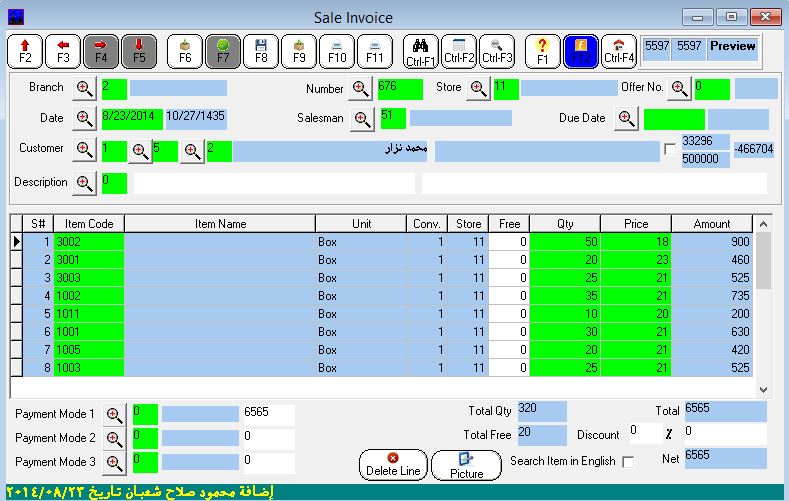Click the F3 left arrow toolbar button

pos(63,50)
